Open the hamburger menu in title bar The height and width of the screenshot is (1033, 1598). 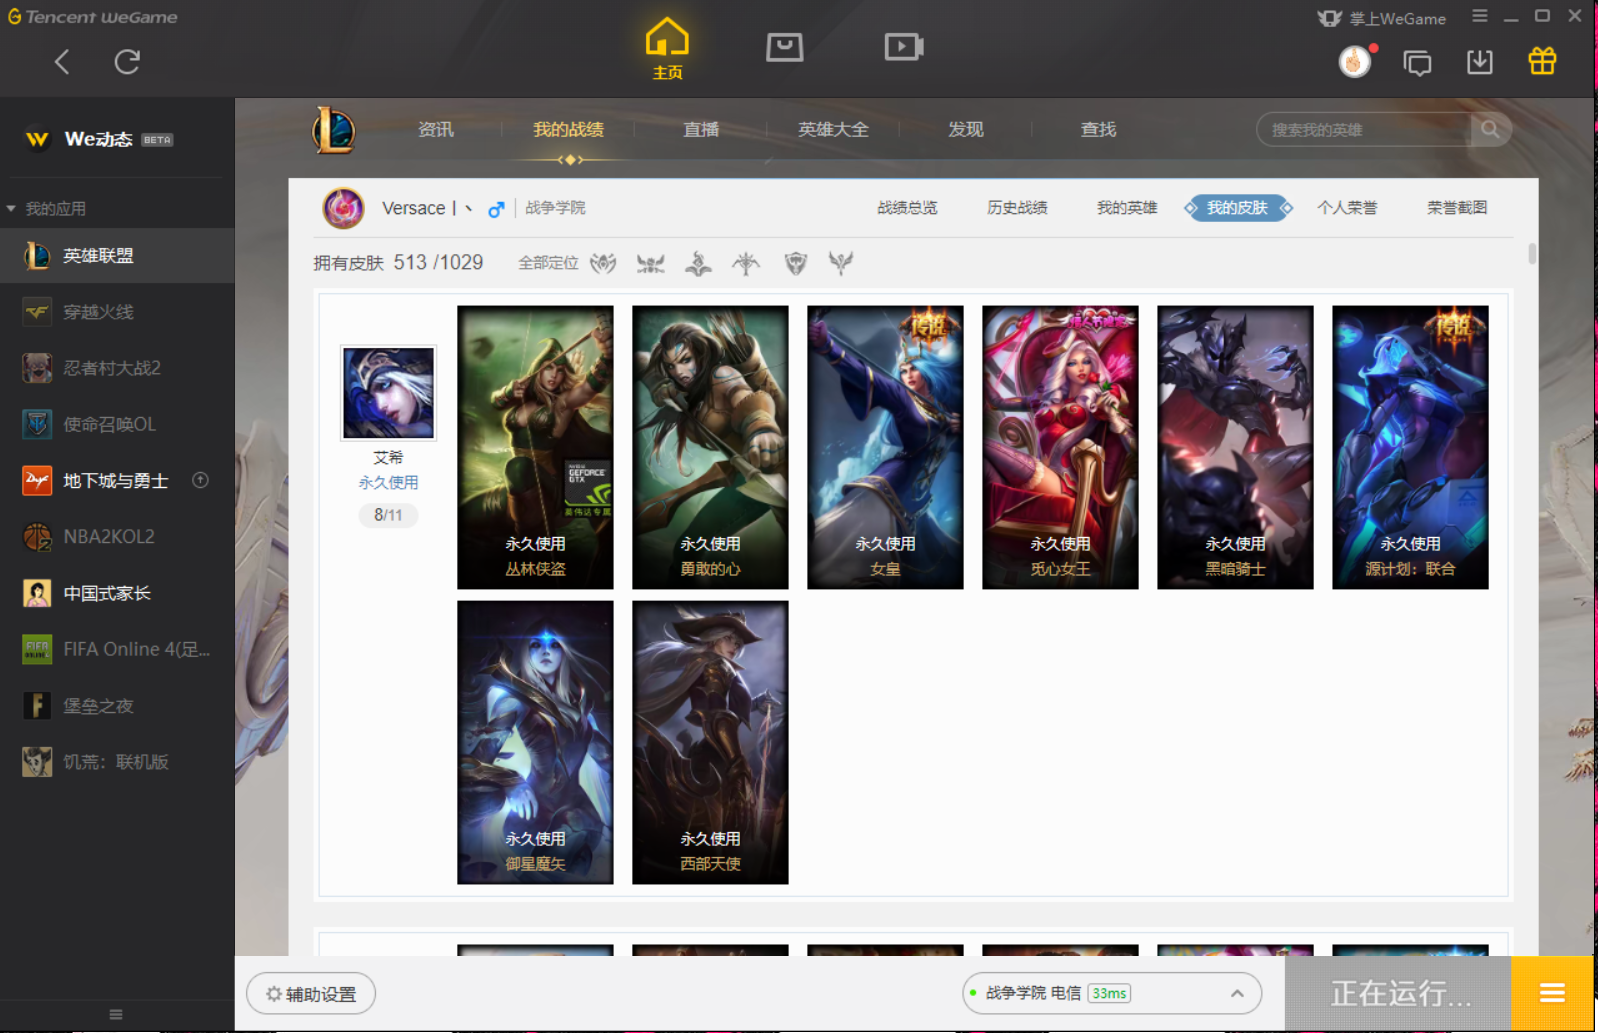1480,16
